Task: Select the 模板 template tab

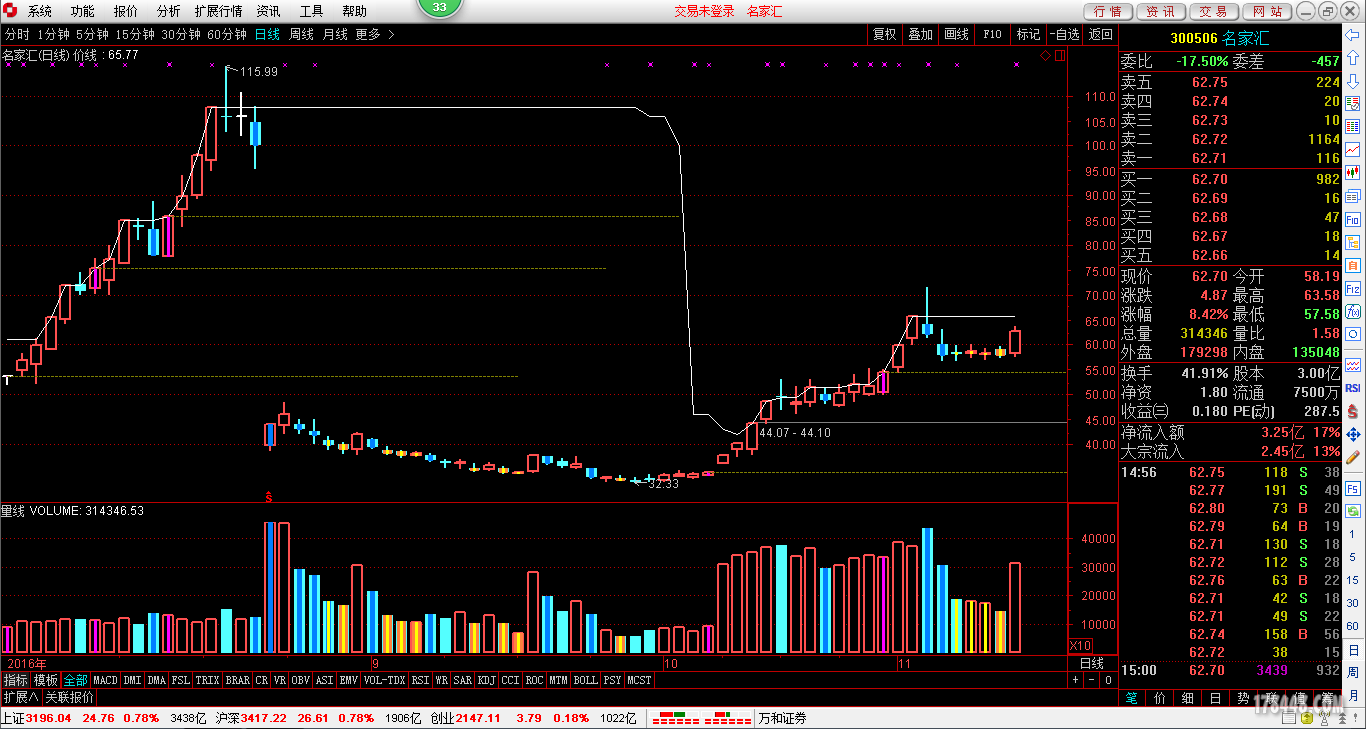Action: point(46,680)
